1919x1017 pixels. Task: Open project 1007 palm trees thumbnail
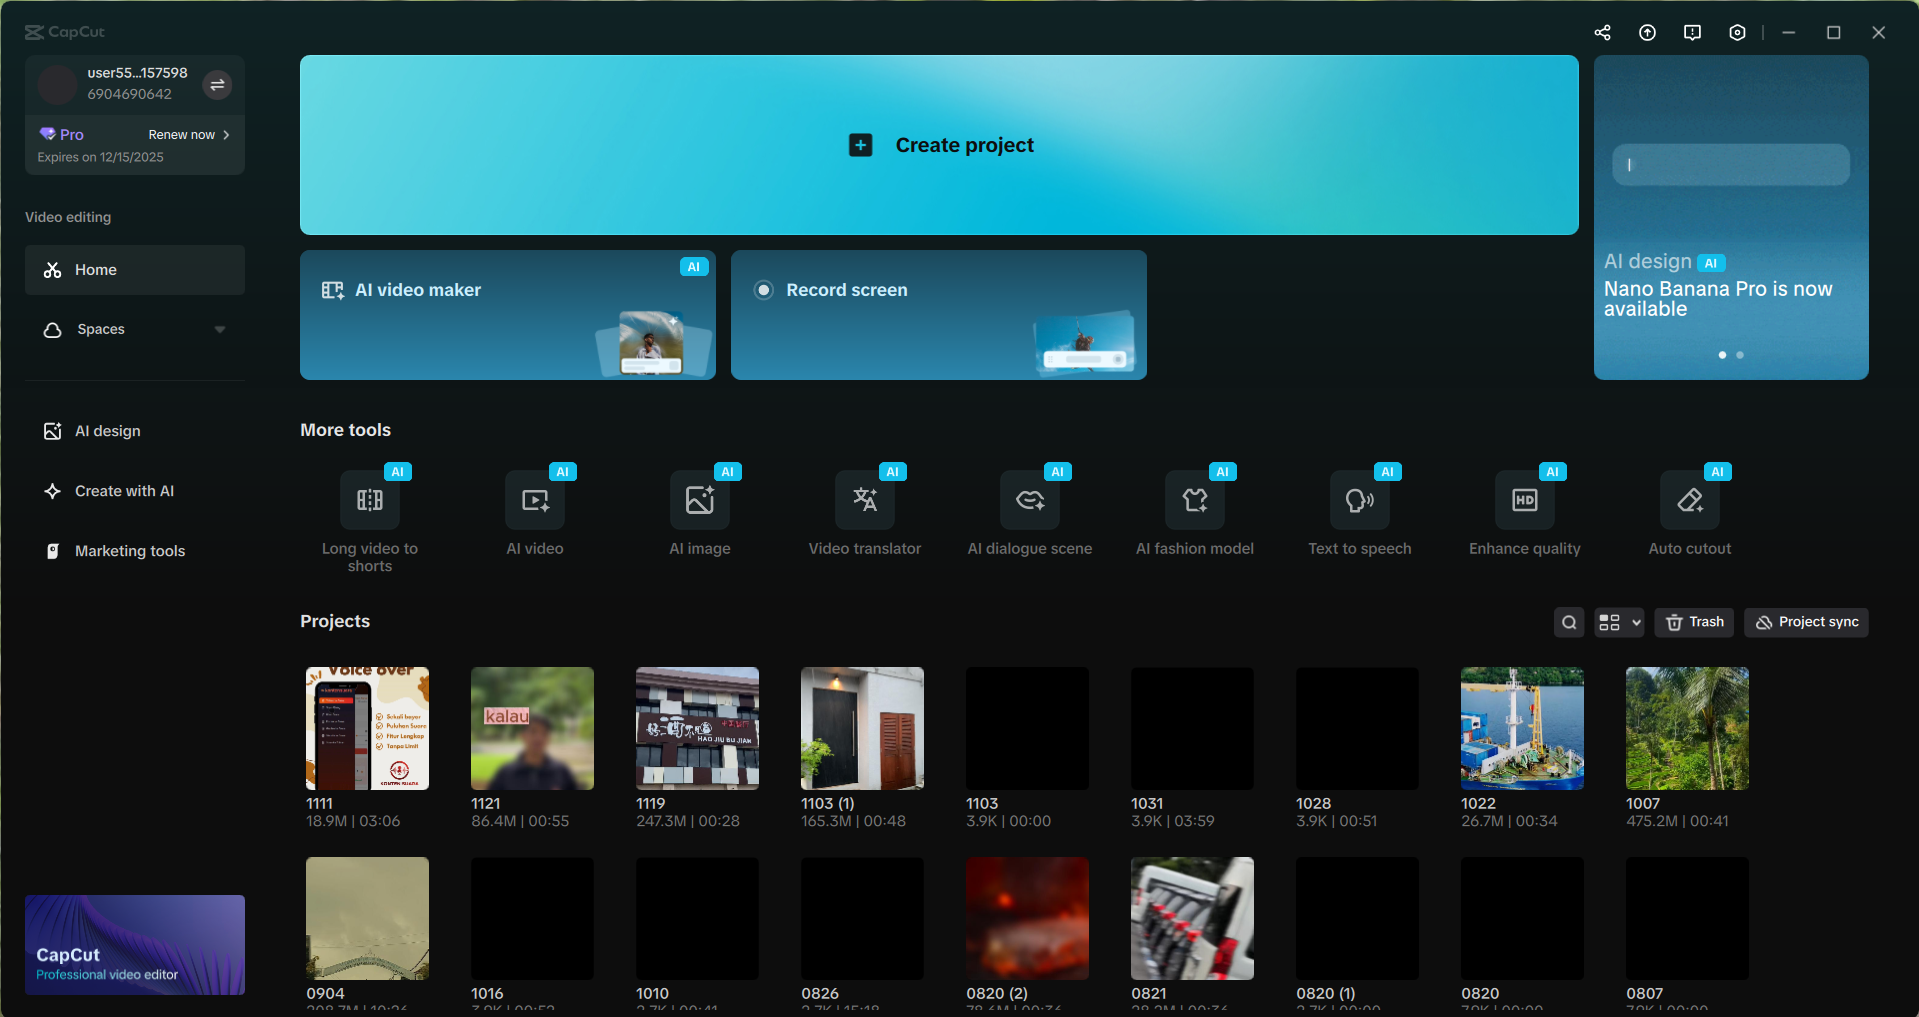click(x=1687, y=728)
